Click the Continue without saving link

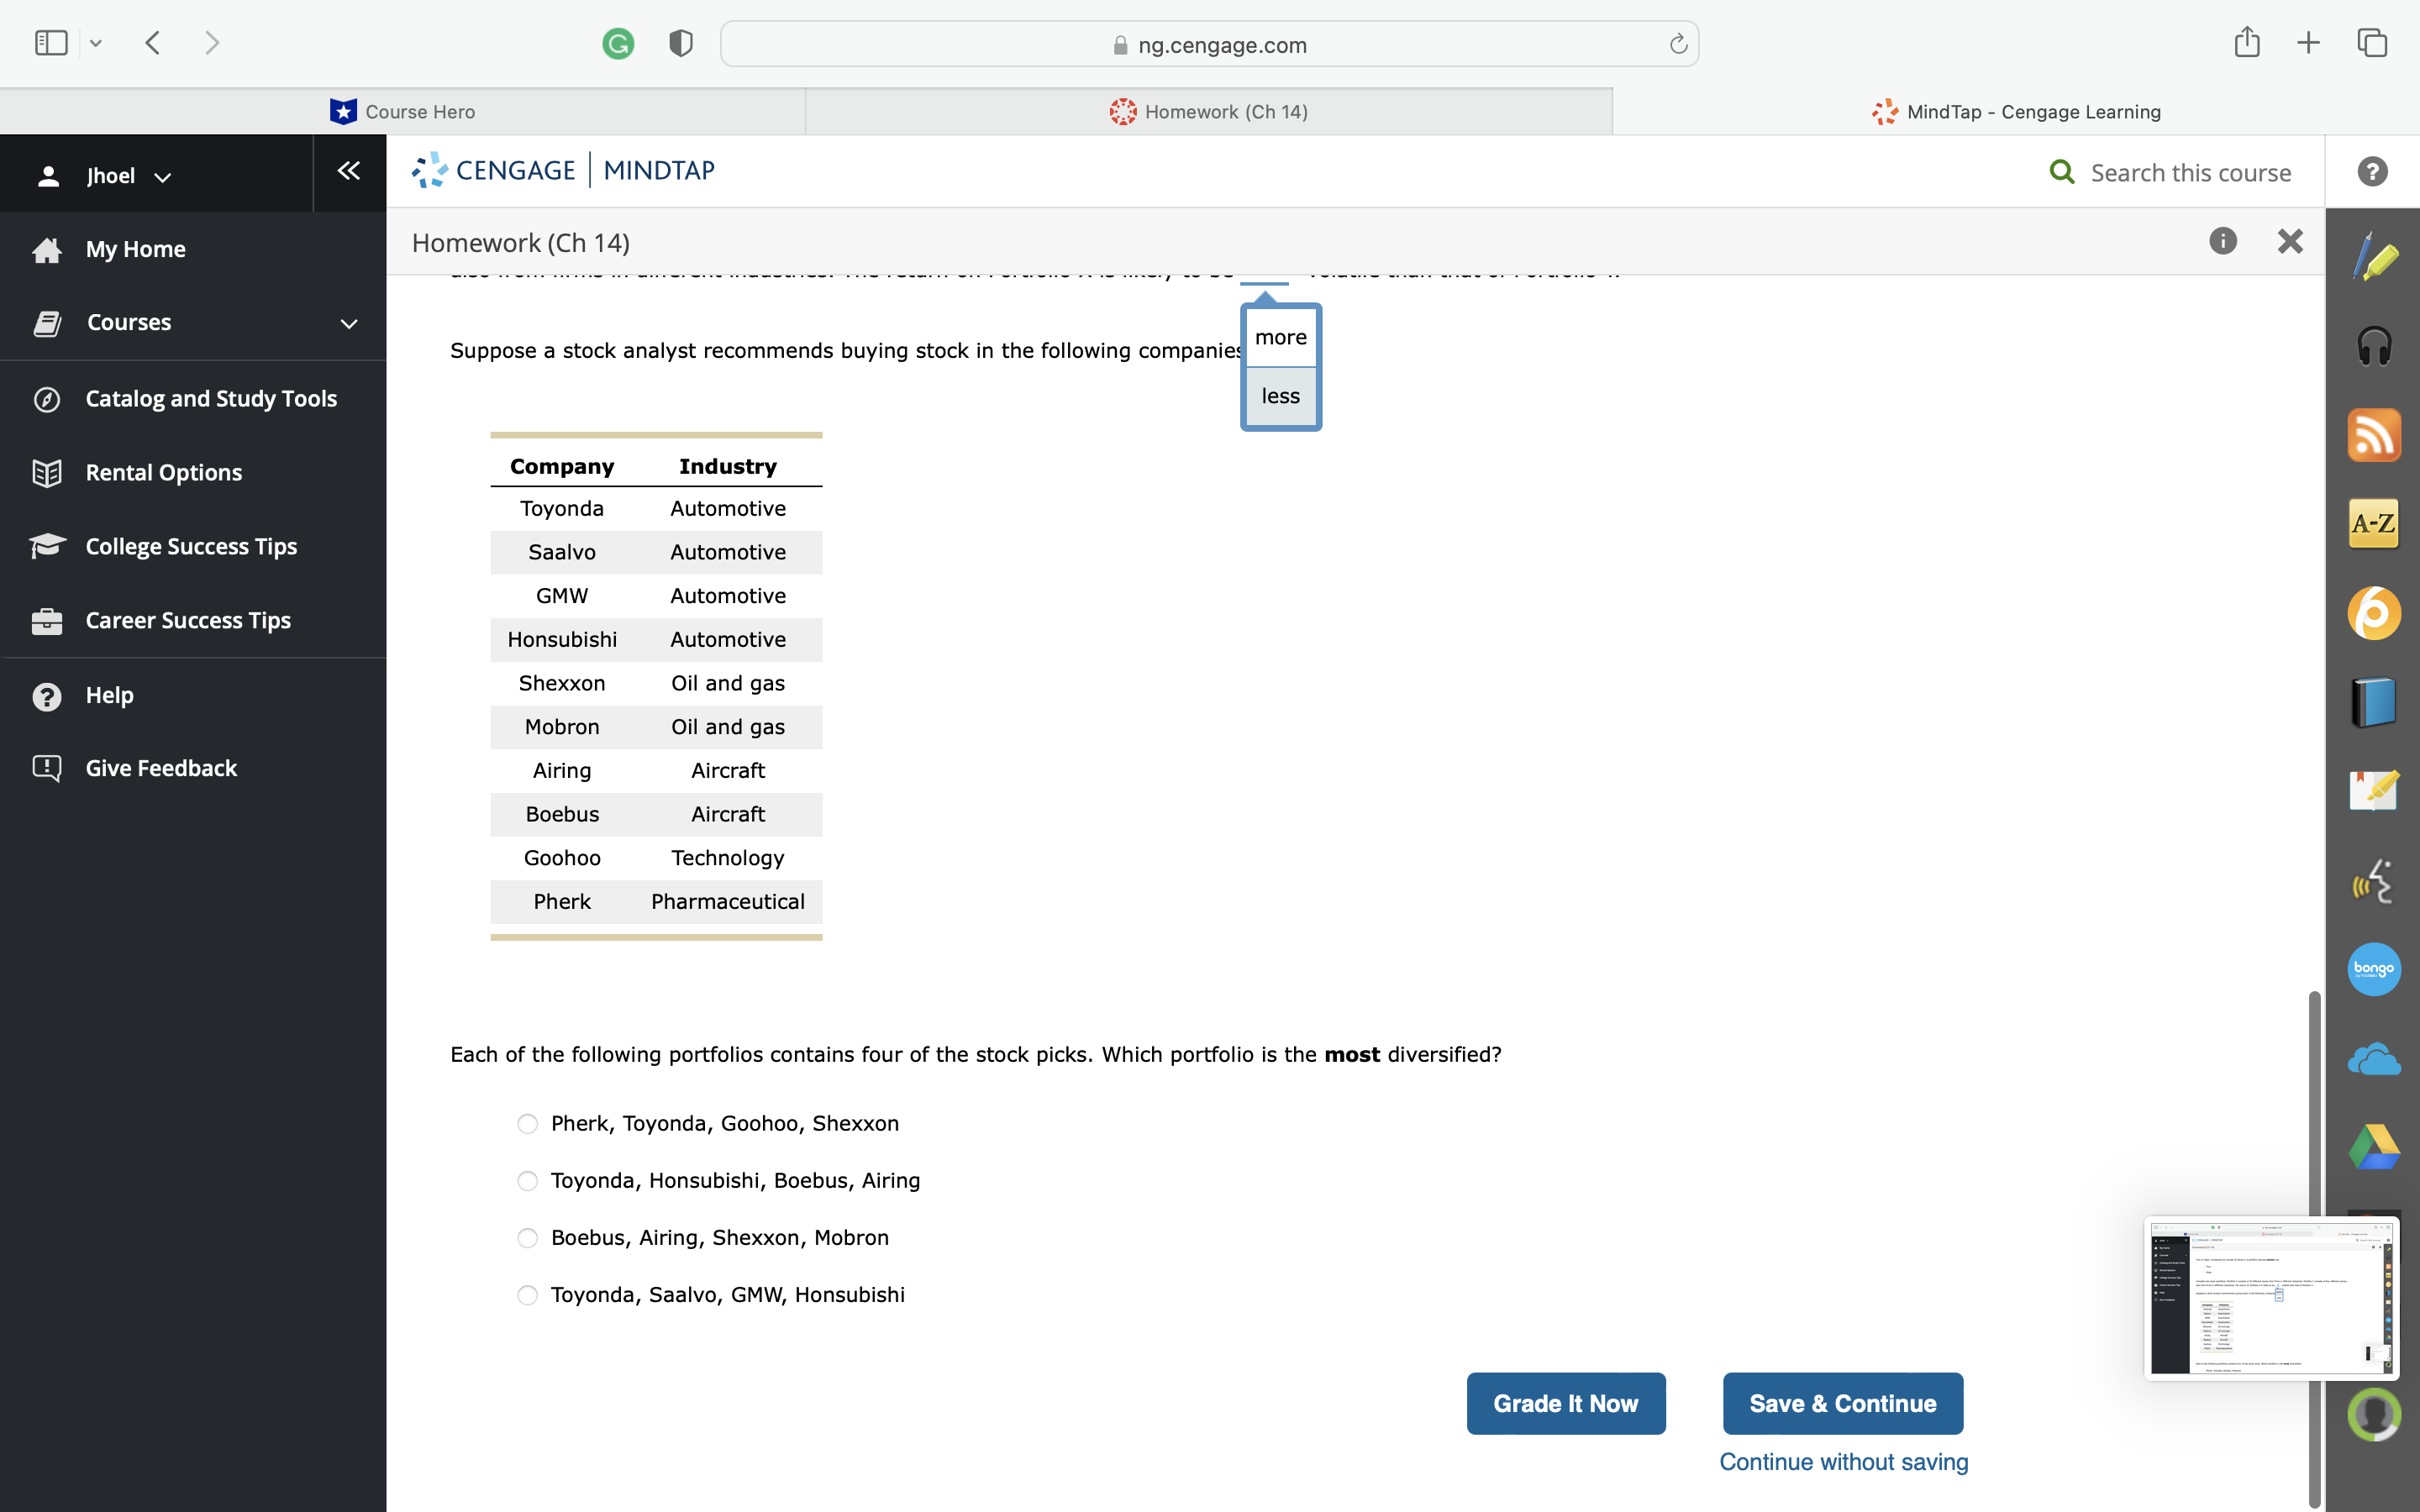1843,1461
